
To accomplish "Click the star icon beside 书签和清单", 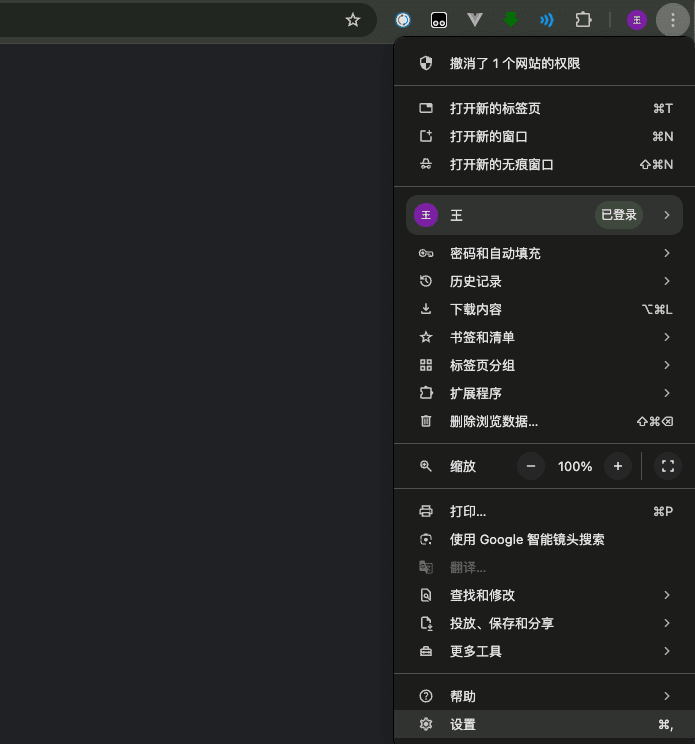I will (x=426, y=337).
